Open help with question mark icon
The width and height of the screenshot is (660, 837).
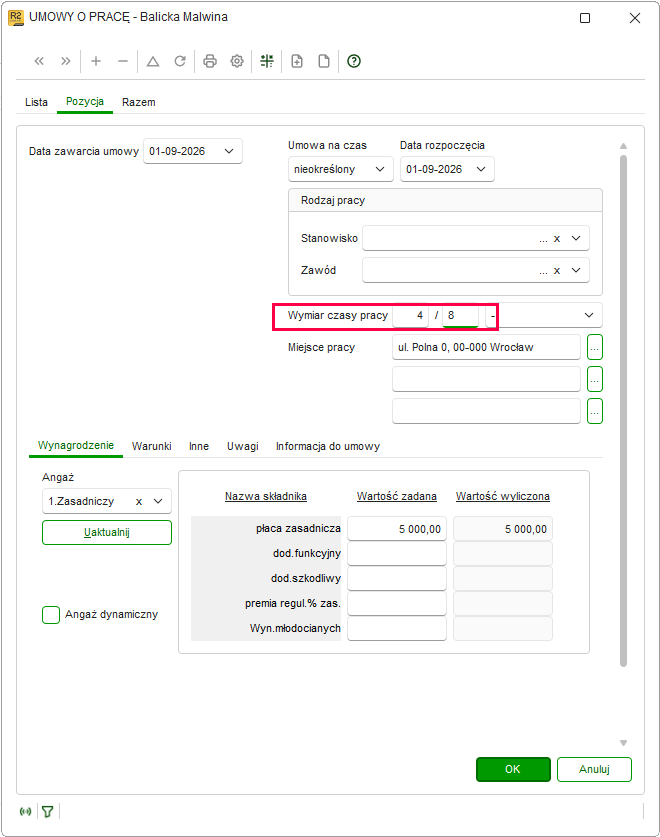tap(353, 61)
